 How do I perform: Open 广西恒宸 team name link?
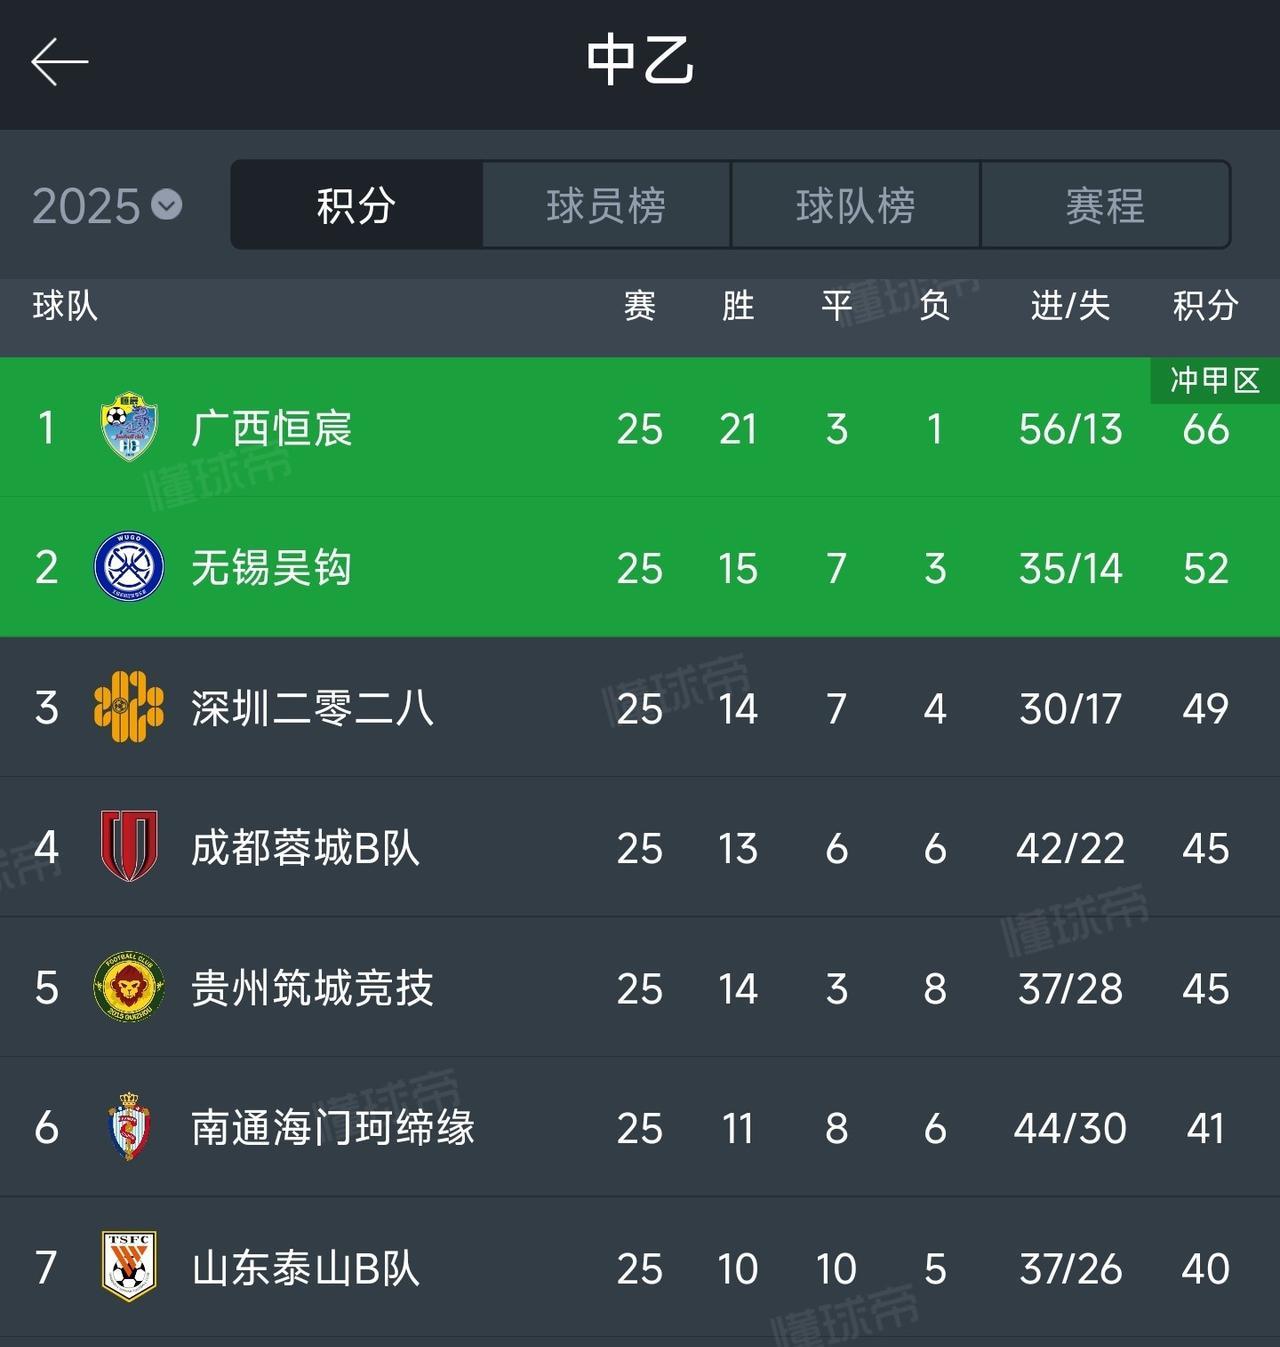(x=272, y=428)
